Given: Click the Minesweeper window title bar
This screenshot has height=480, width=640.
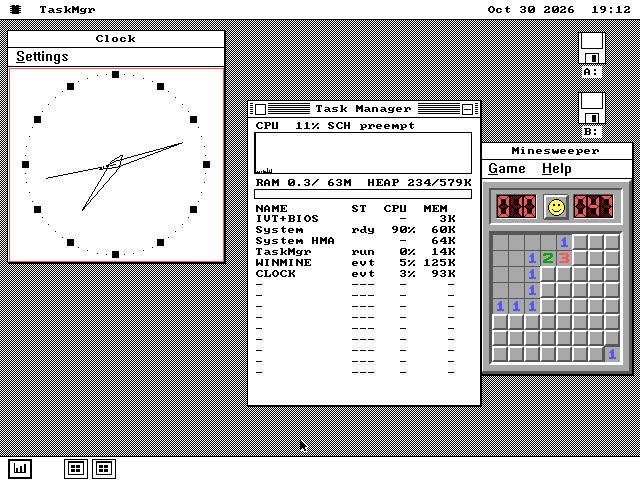Looking at the screenshot, I should (x=557, y=151).
